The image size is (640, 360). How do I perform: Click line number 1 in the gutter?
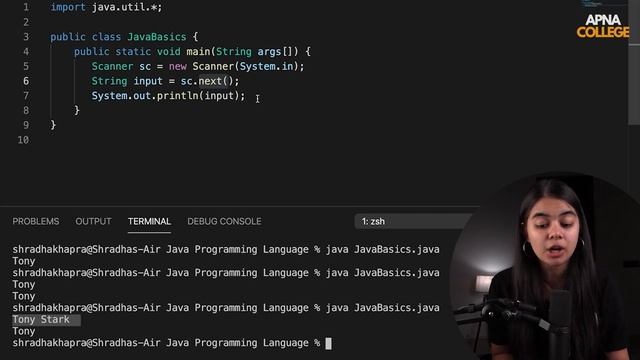(x=26, y=7)
